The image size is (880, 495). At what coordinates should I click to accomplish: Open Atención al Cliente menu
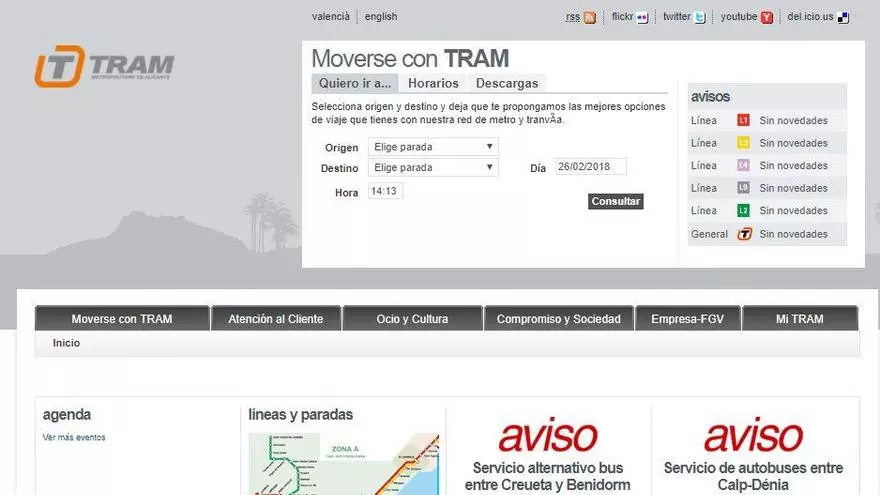275,319
